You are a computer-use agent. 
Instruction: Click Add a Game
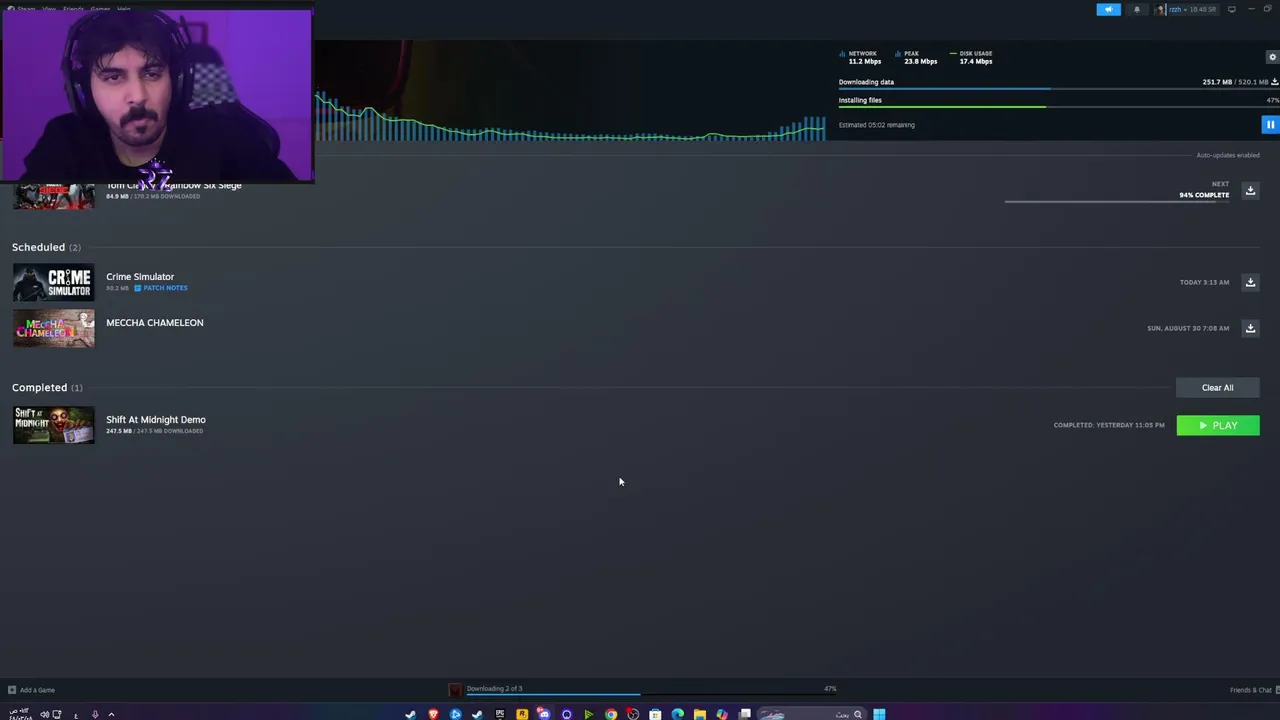[31, 690]
